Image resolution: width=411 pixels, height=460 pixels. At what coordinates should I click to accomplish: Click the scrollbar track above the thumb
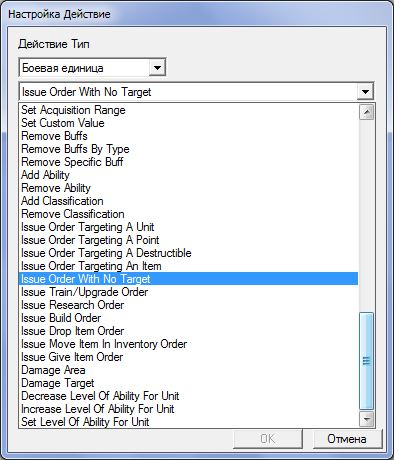coord(367,216)
